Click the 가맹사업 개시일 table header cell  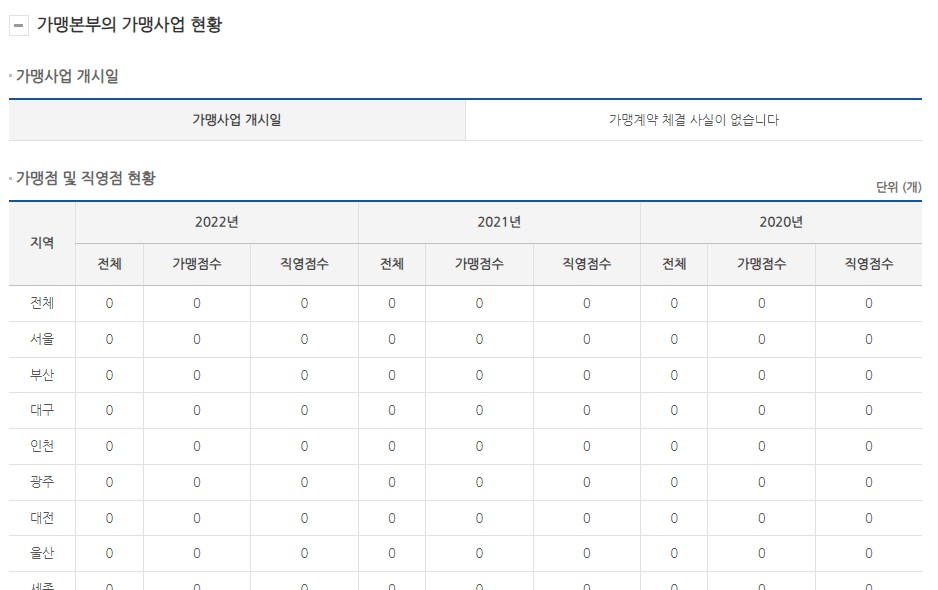coord(237,120)
